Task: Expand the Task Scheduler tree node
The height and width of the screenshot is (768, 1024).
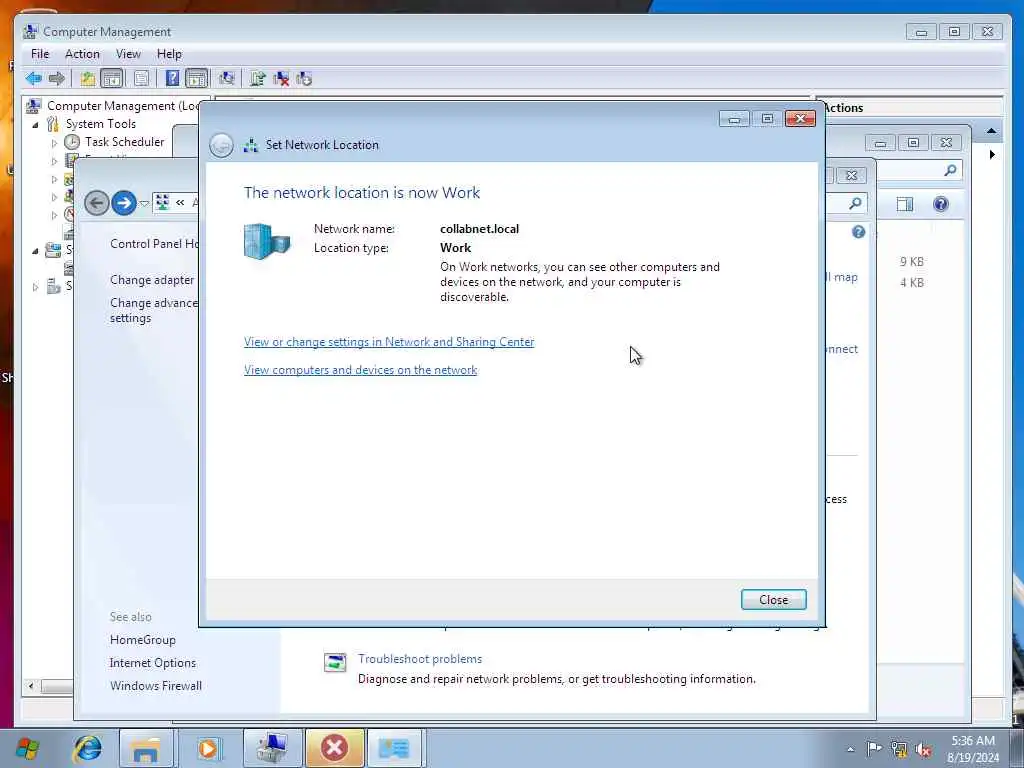Action: point(54,142)
